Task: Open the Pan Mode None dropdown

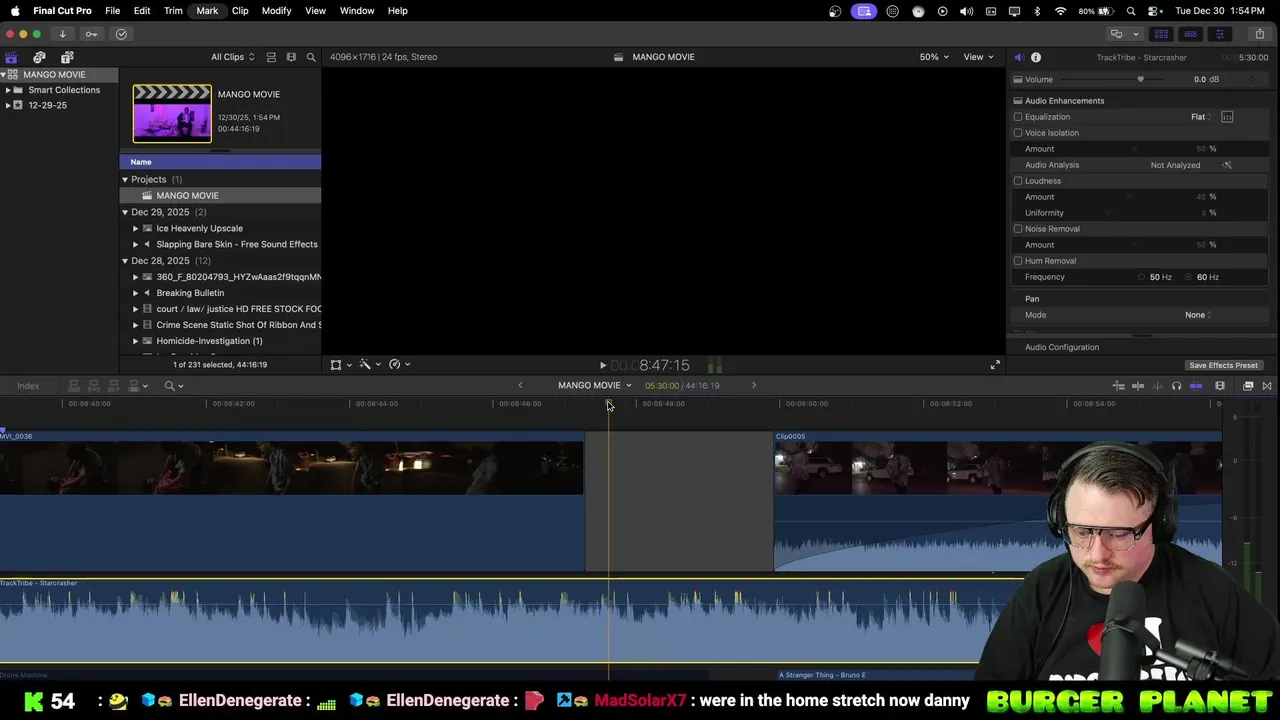Action: pos(1198,315)
